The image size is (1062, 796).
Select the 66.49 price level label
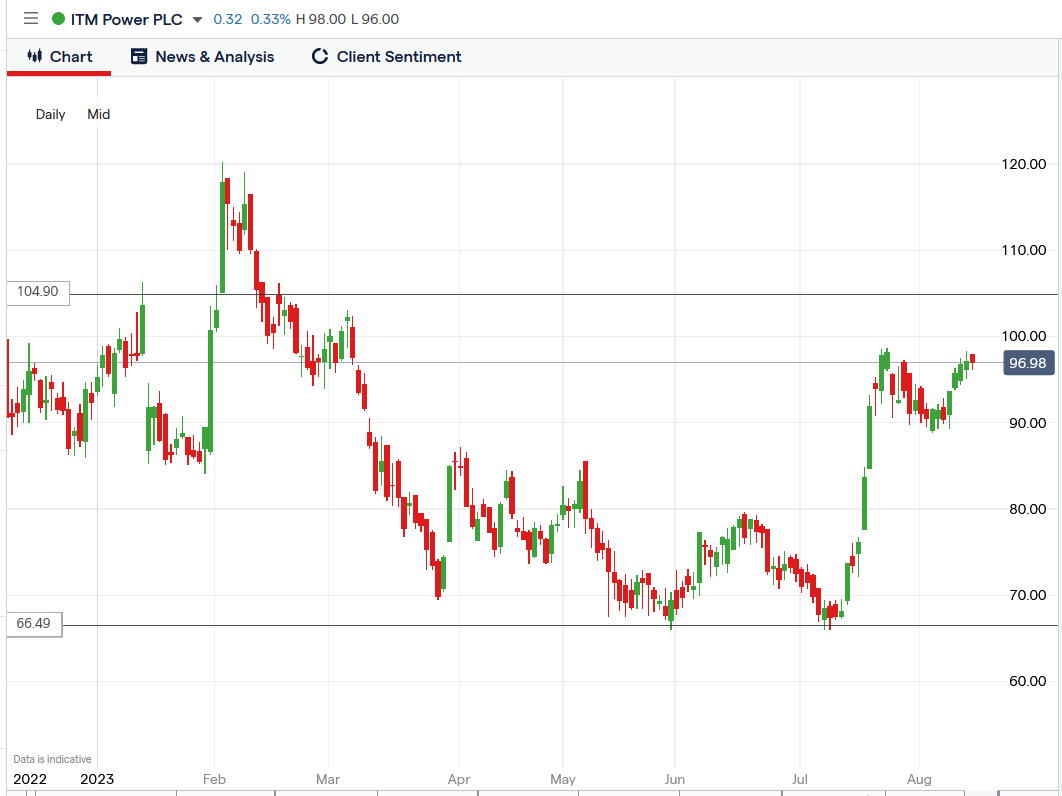pos(34,623)
